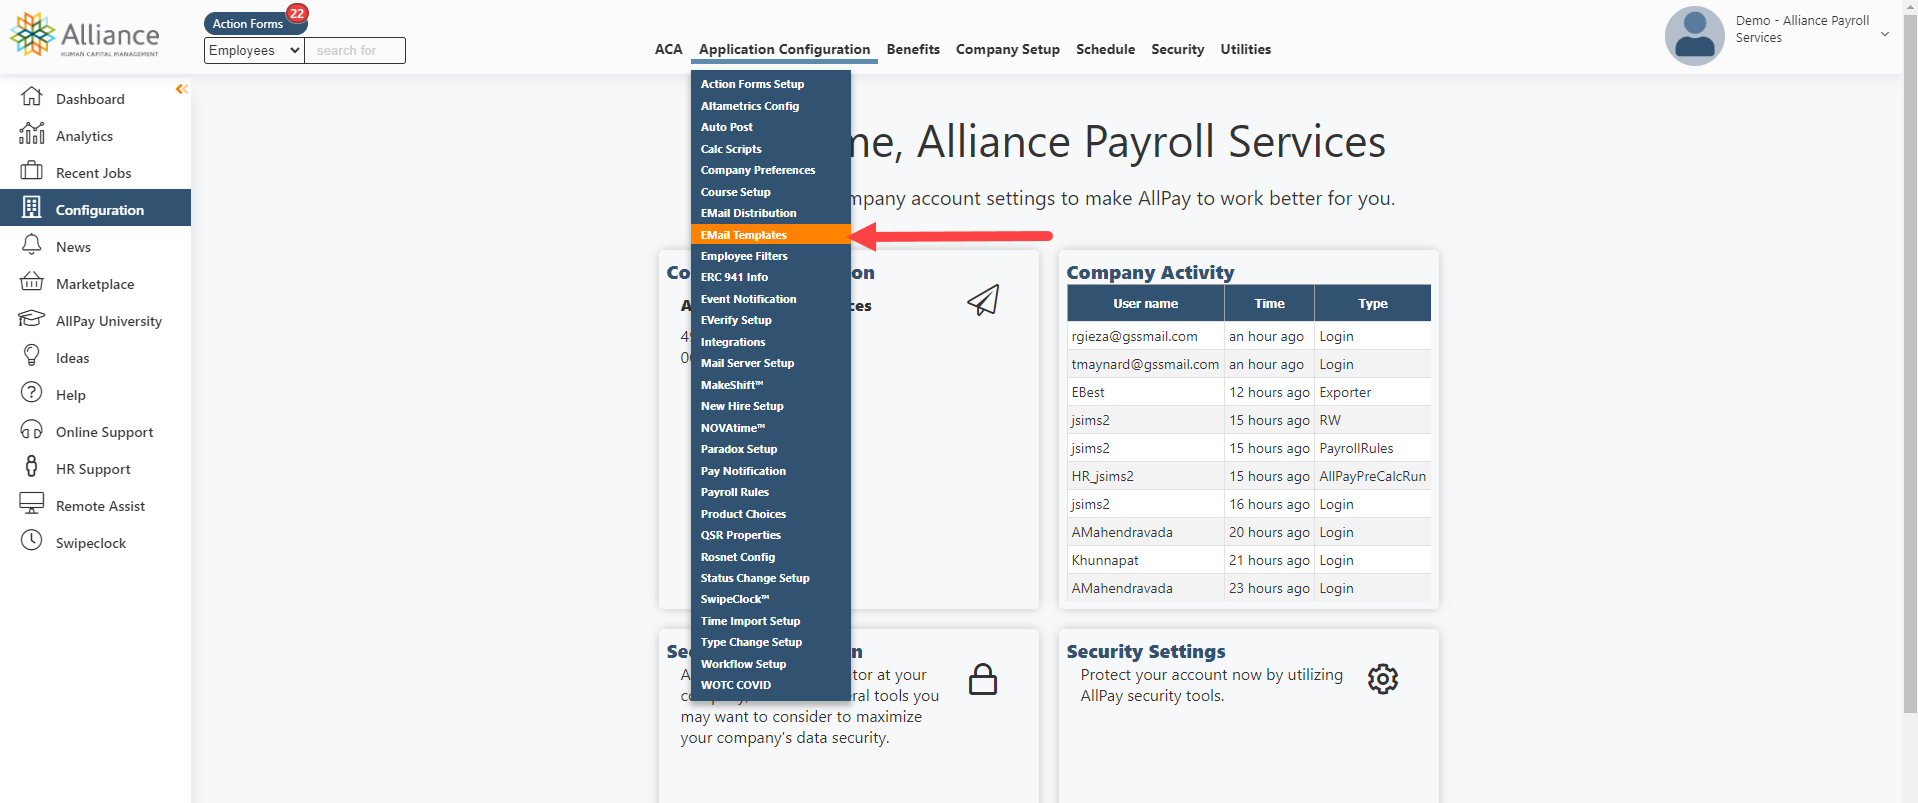This screenshot has height=803, width=1918.
Task: Choose Mail Server Setup menu entry
Action: pos(770,363)
